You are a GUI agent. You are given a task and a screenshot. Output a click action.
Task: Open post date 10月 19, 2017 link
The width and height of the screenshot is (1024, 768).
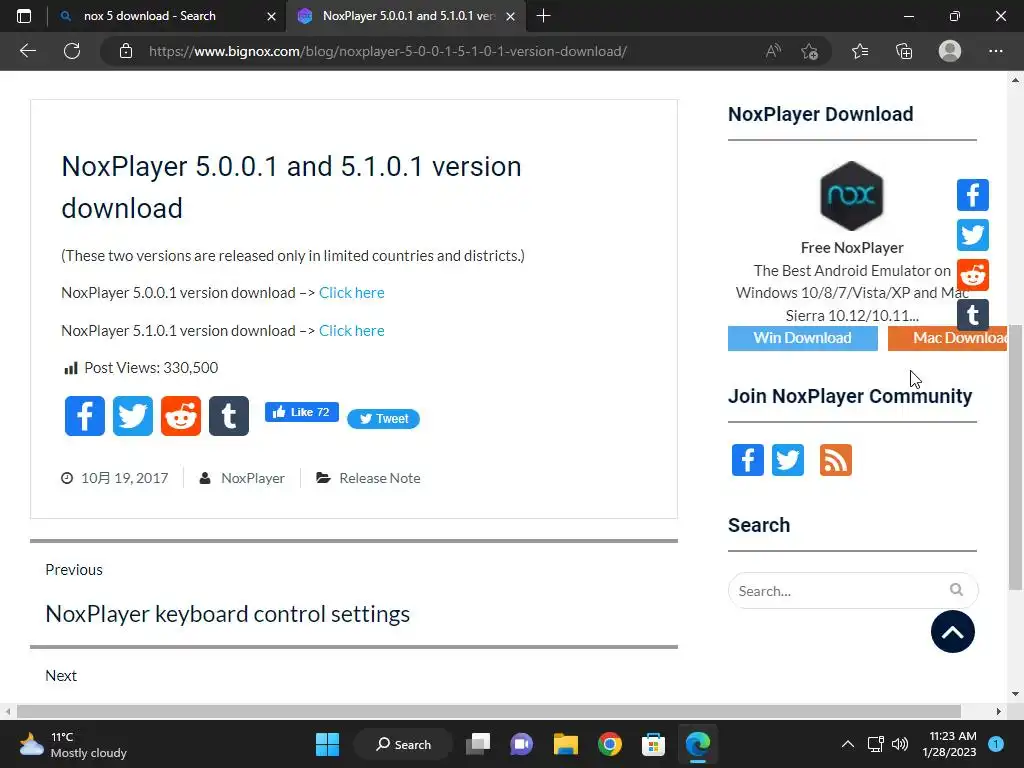[125, 478]
